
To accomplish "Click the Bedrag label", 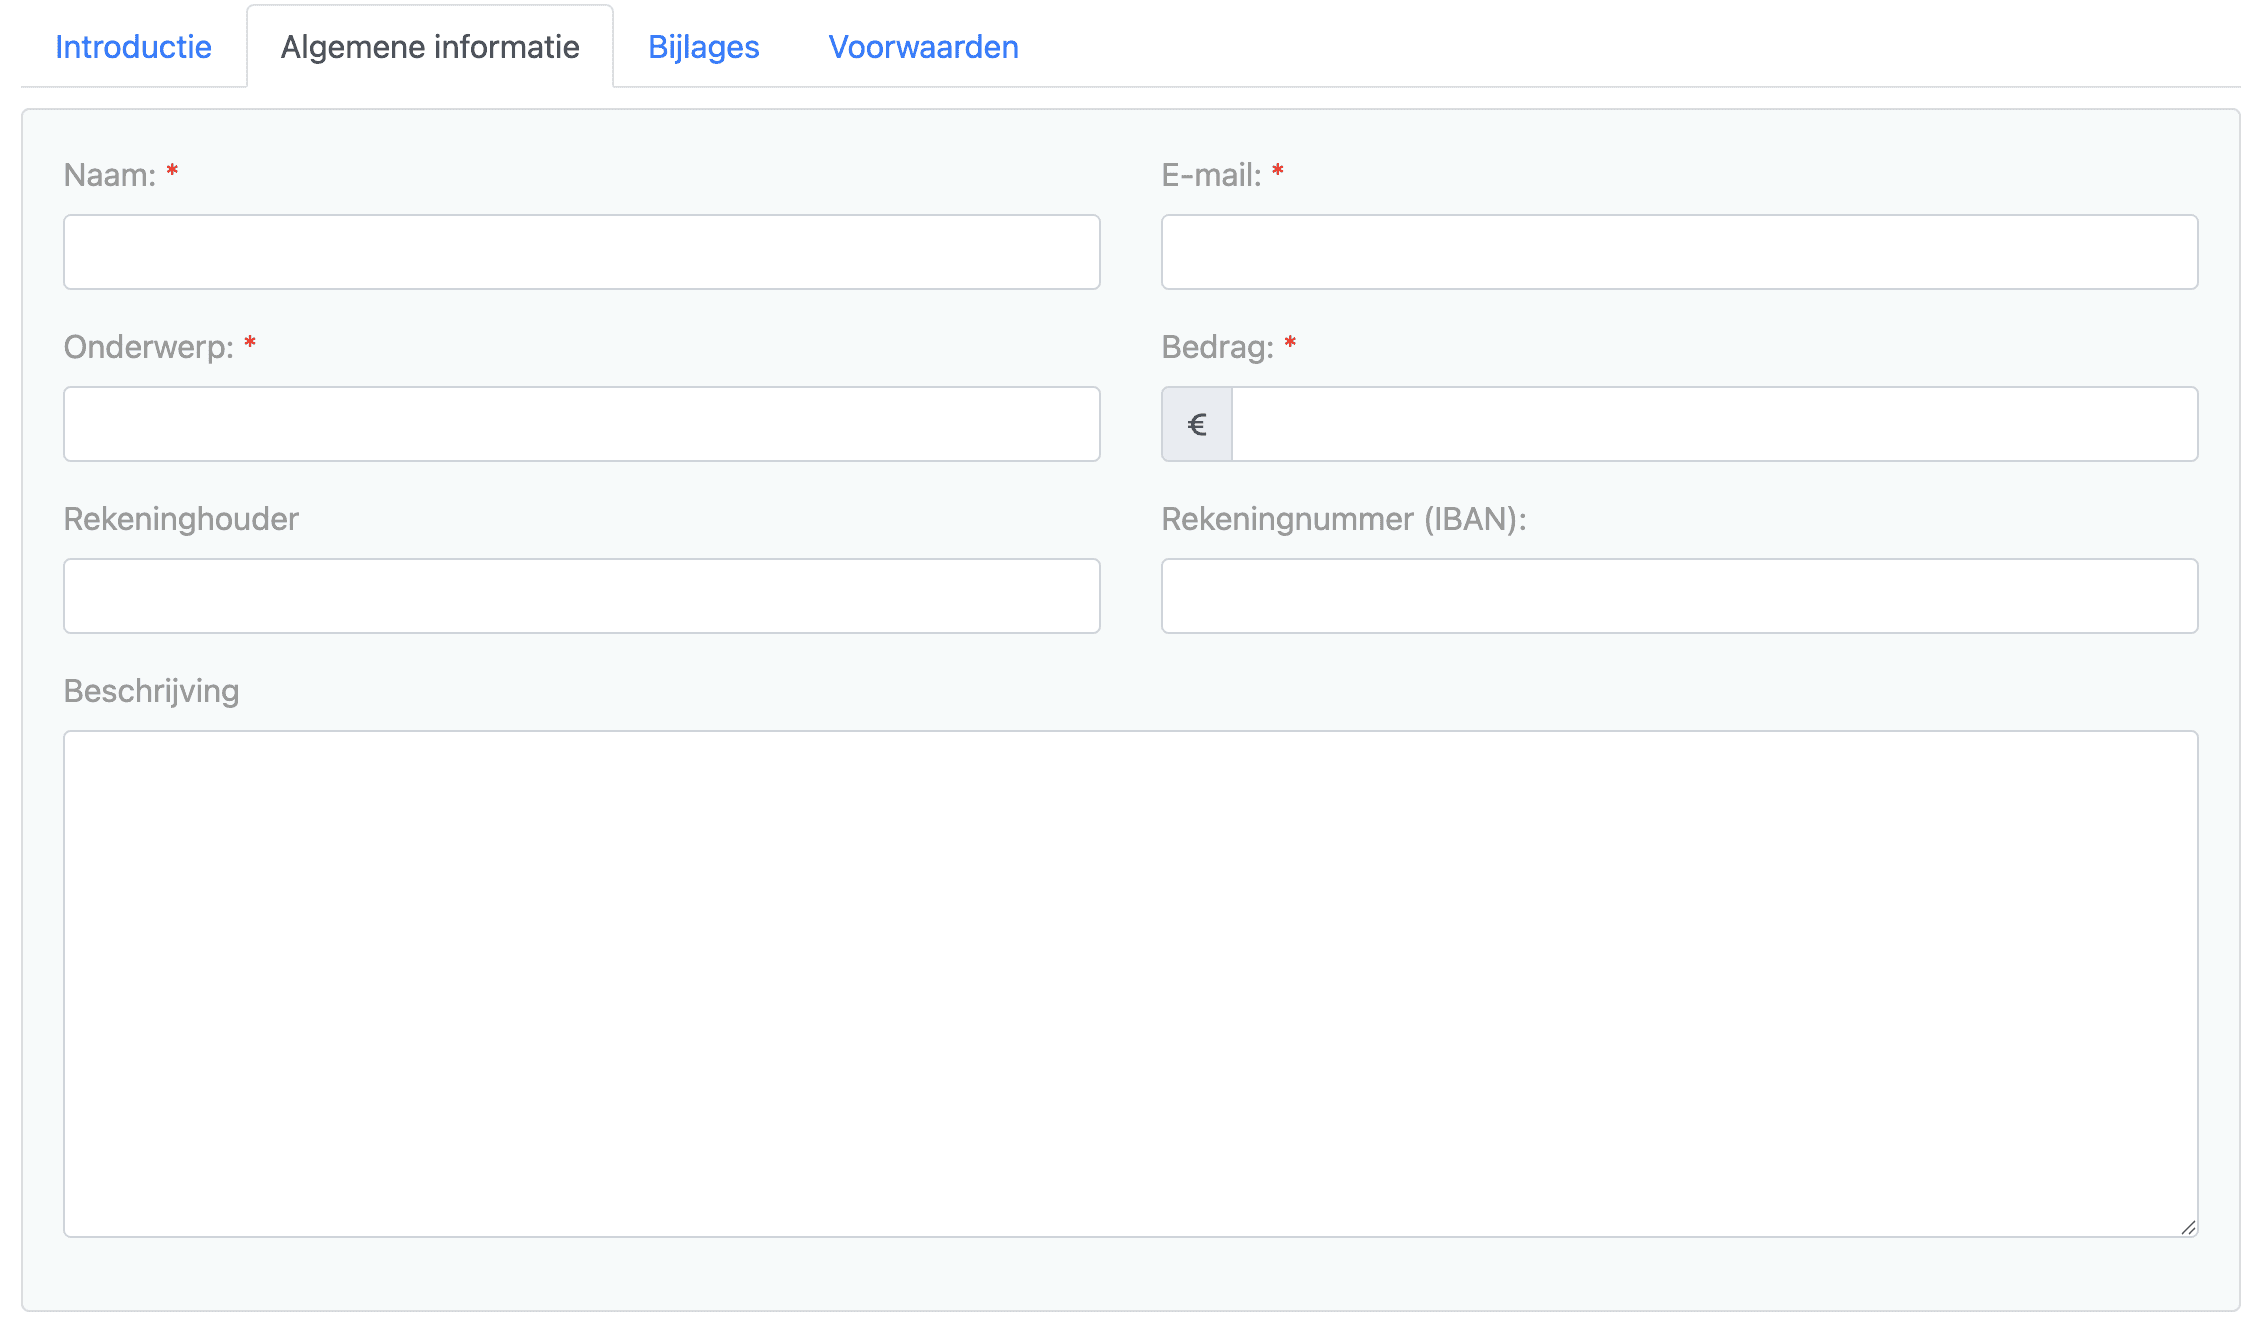I will click(1217, 347).
